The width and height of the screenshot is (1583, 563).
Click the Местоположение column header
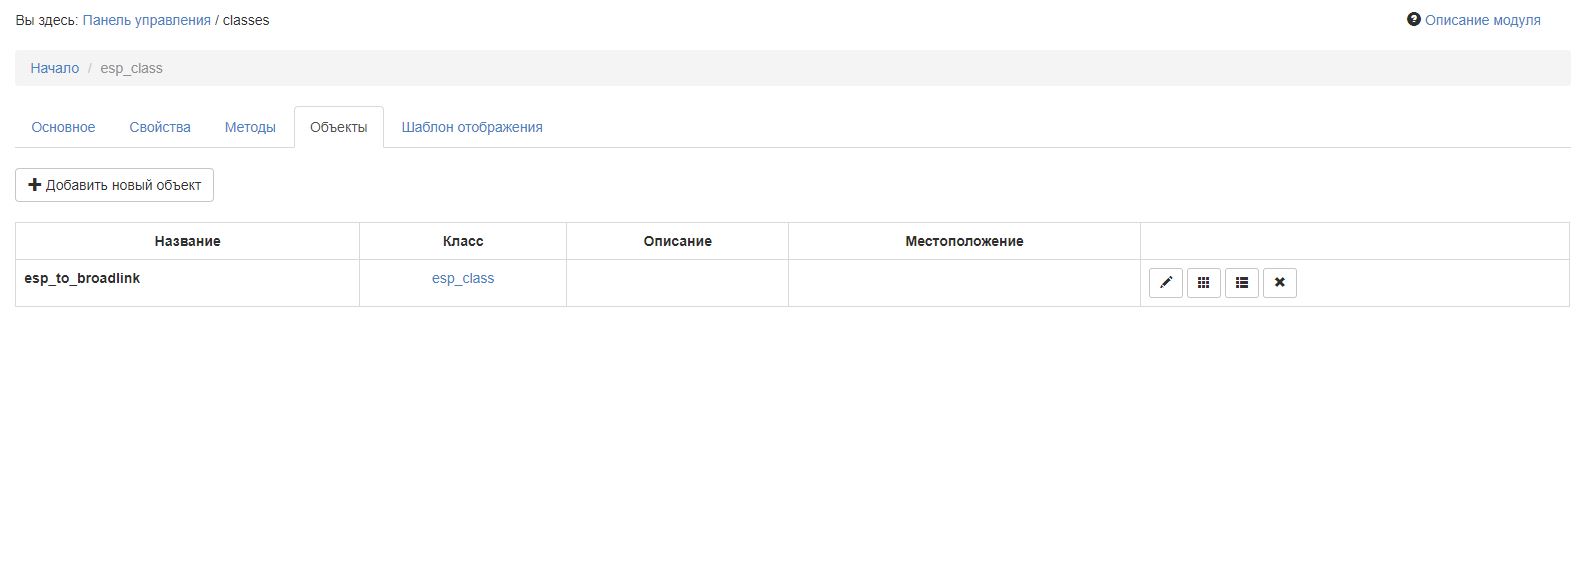964,241
